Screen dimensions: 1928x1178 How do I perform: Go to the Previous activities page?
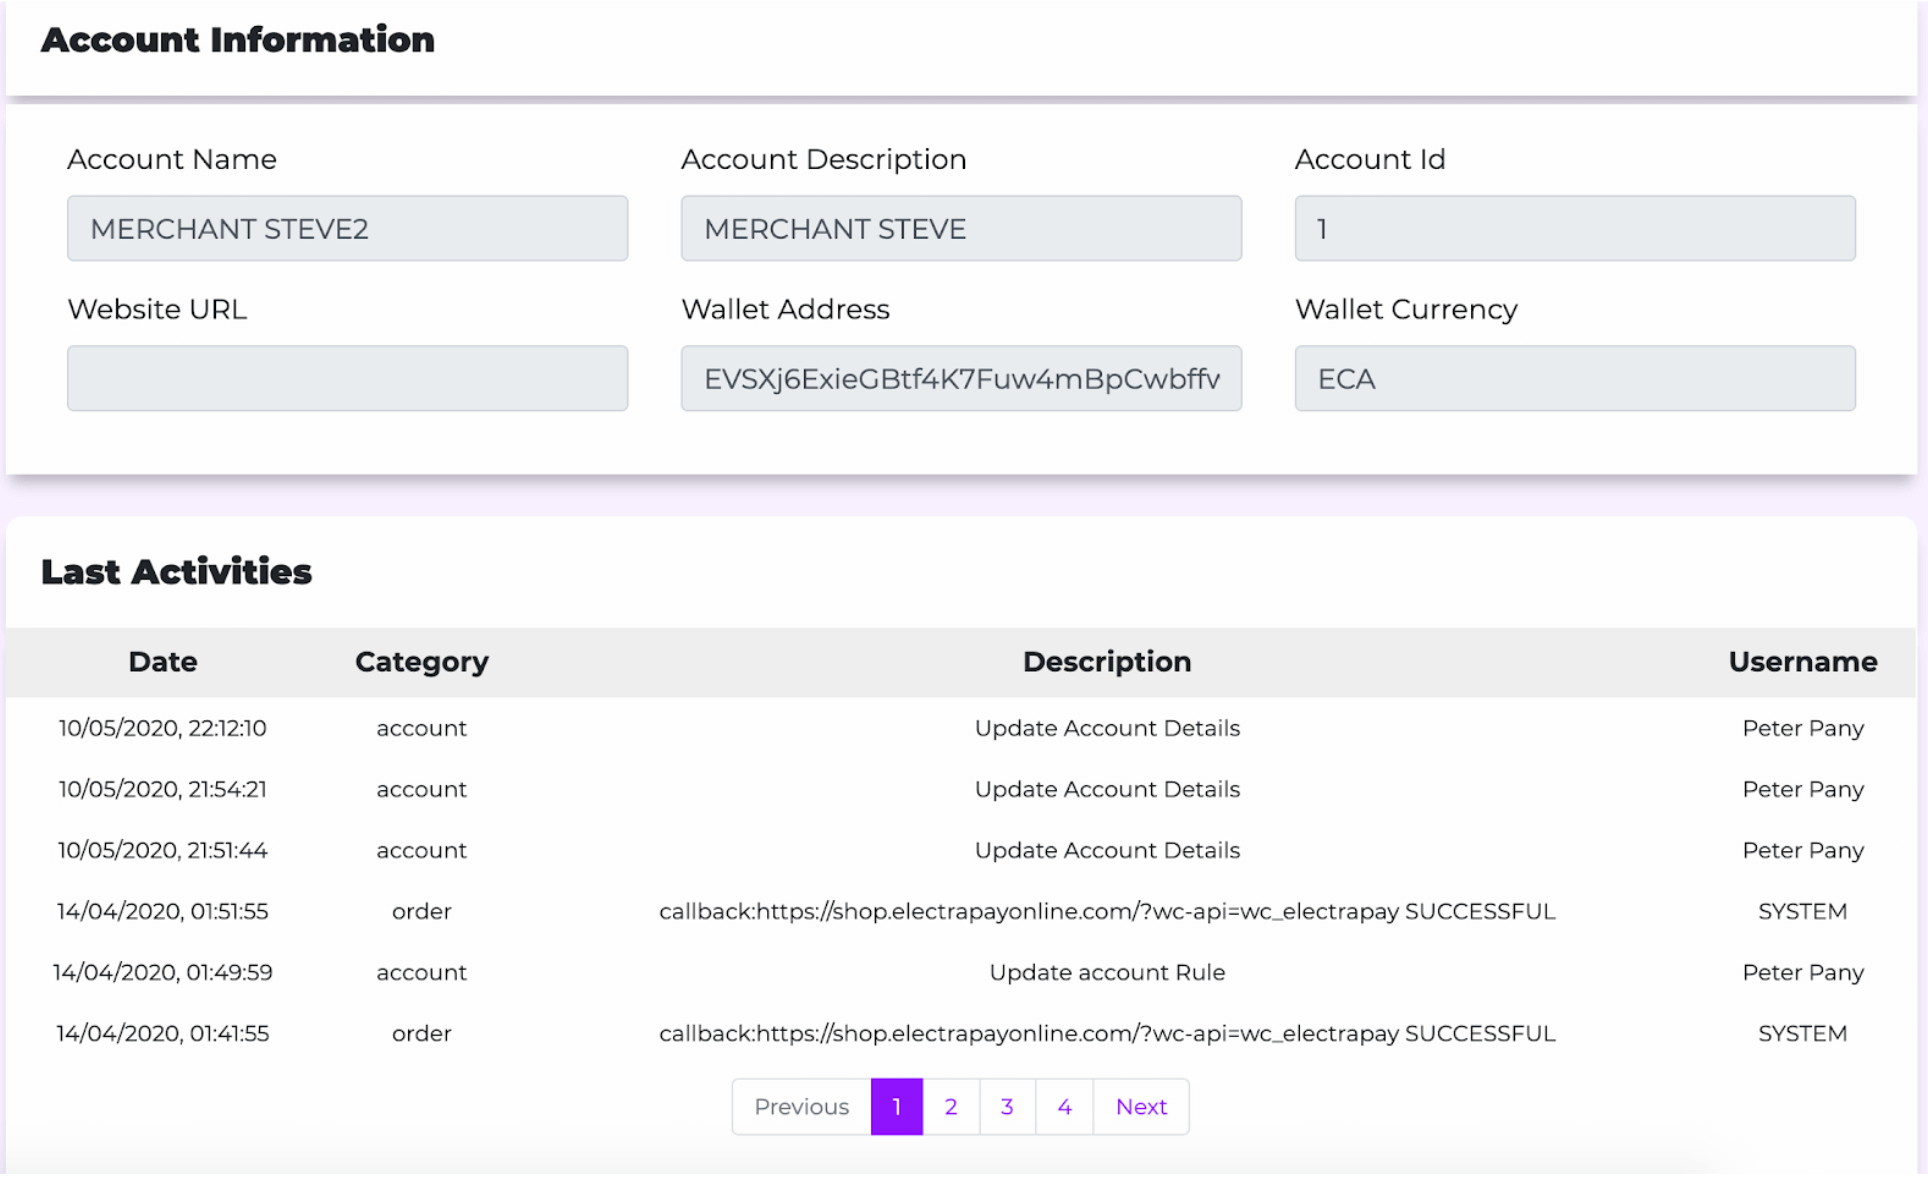[x=801, y=1106]
